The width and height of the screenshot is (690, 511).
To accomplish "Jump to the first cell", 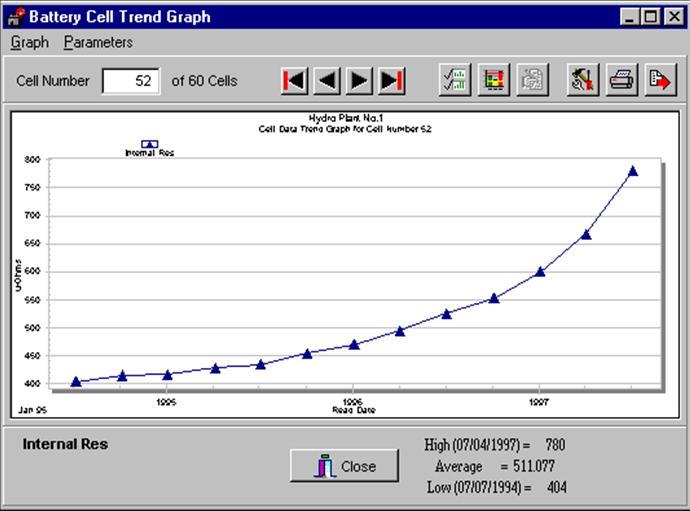I will point(295,81).
